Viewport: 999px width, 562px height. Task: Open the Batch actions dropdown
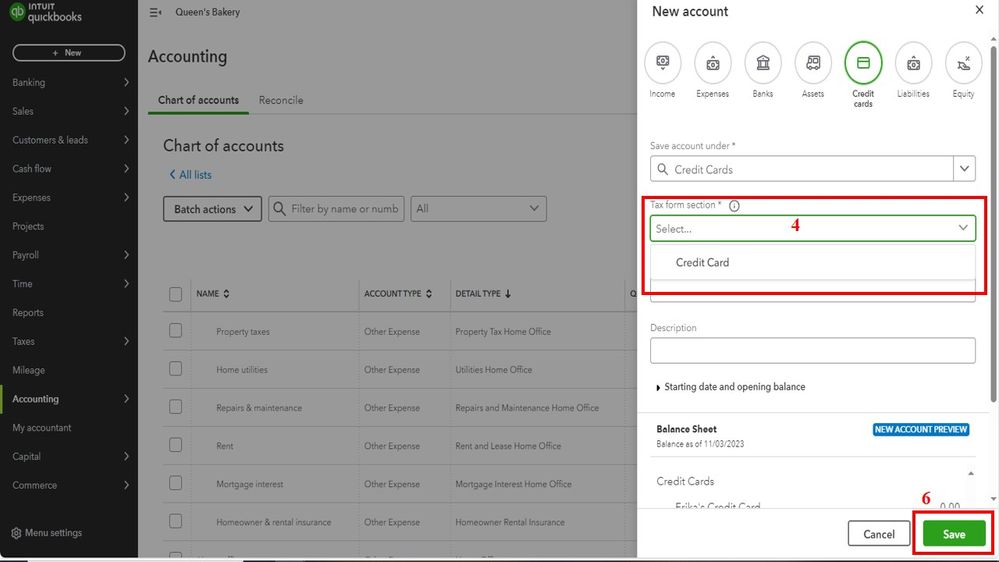pyautogui.click(x=212, y=209)
